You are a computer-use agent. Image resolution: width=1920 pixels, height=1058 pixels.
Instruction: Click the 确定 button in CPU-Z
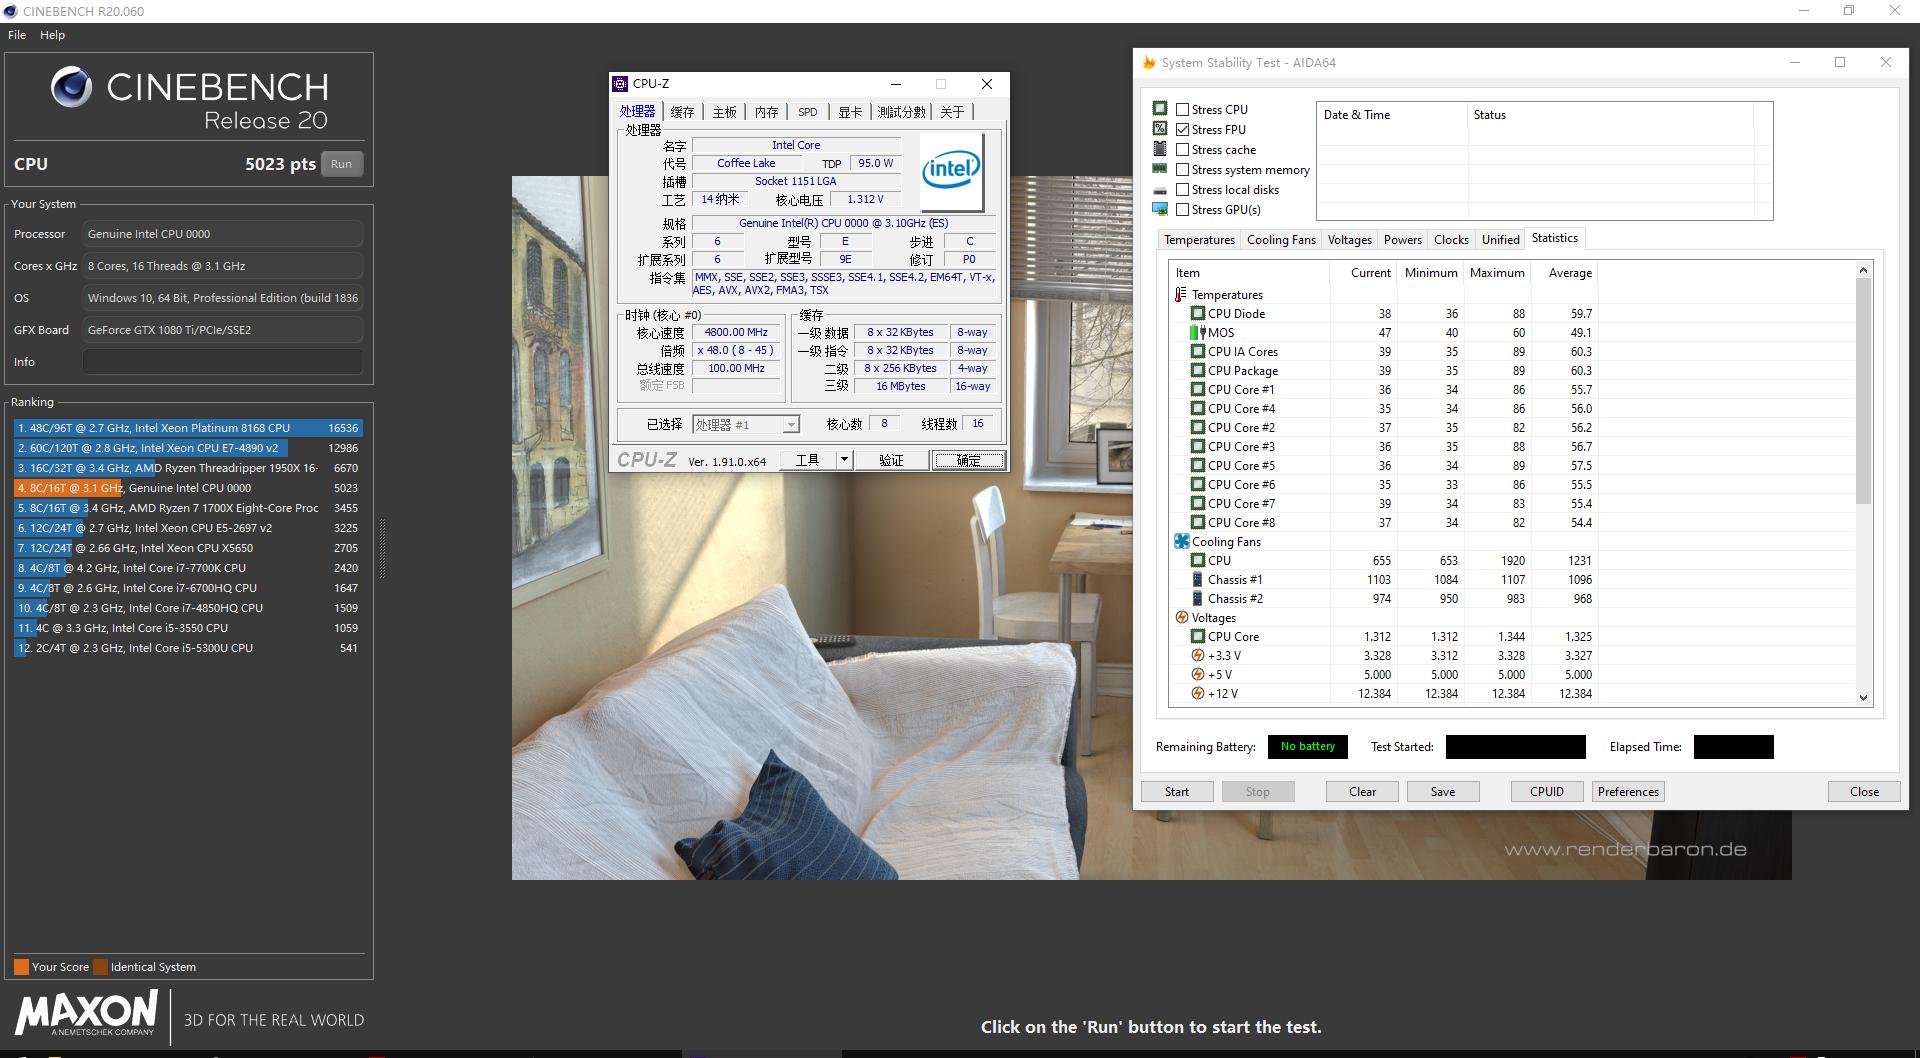pos(968,460)
